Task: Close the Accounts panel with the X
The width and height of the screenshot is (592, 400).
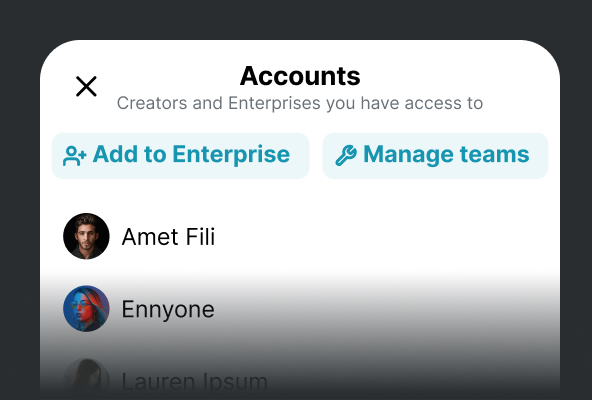Action: [86, 86]
